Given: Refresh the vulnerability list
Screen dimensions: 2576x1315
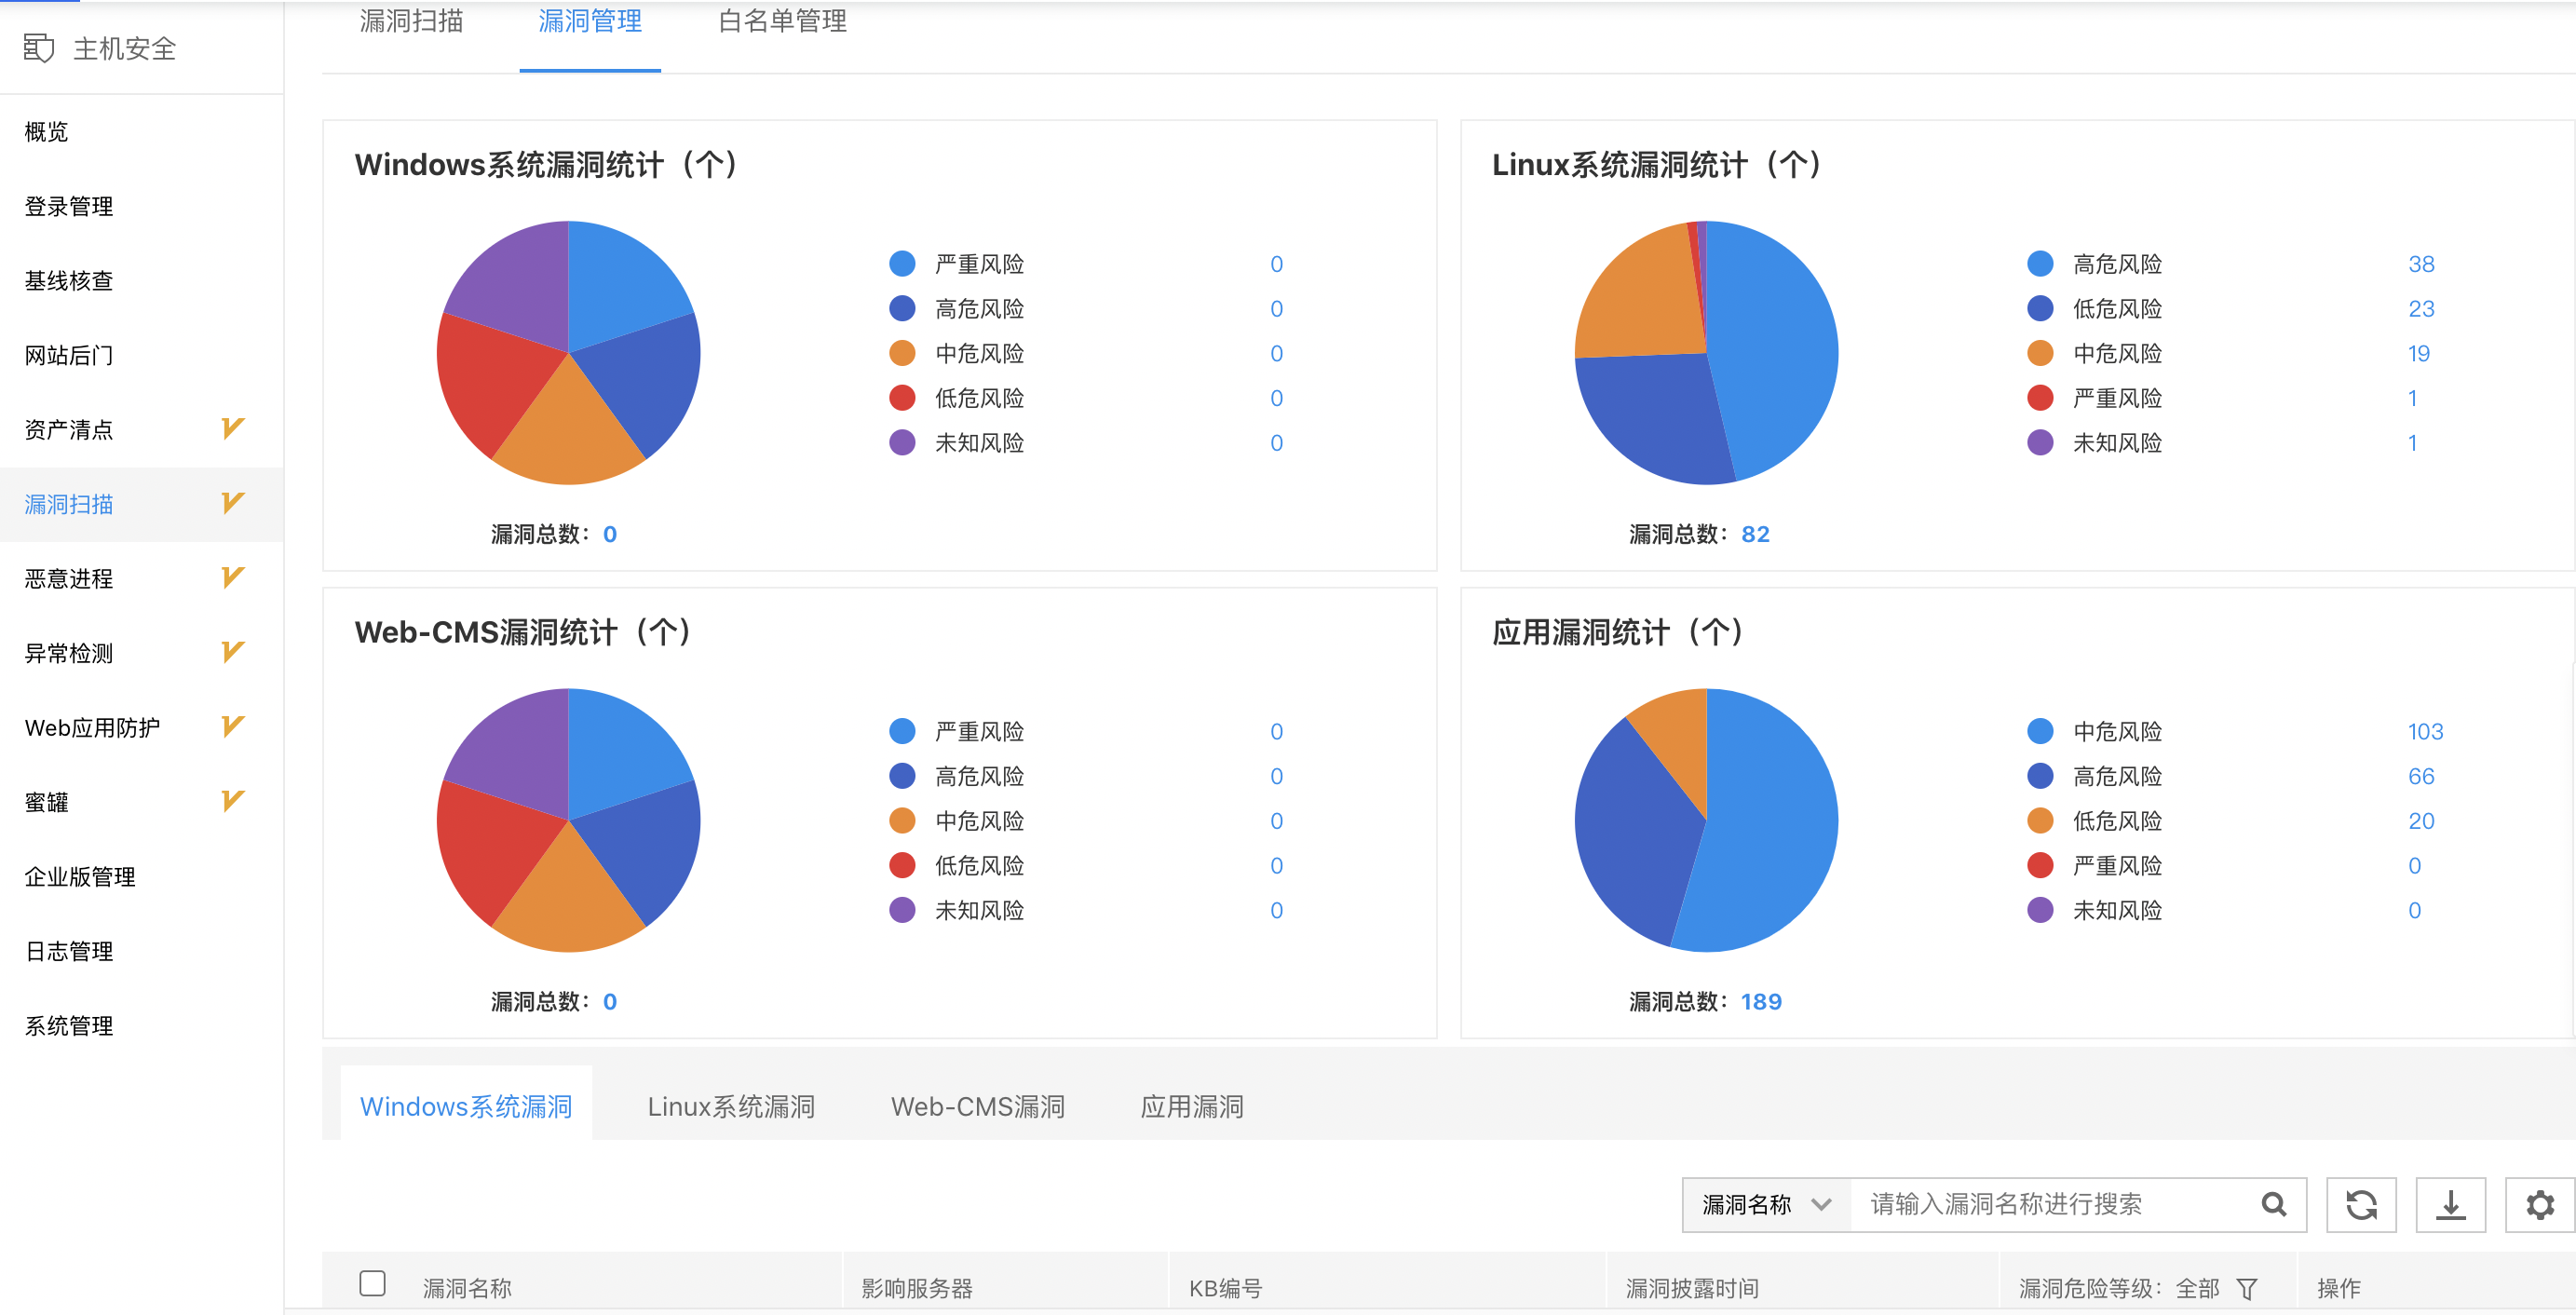Looking at the screenshot, I should tap(2361, 1204).
